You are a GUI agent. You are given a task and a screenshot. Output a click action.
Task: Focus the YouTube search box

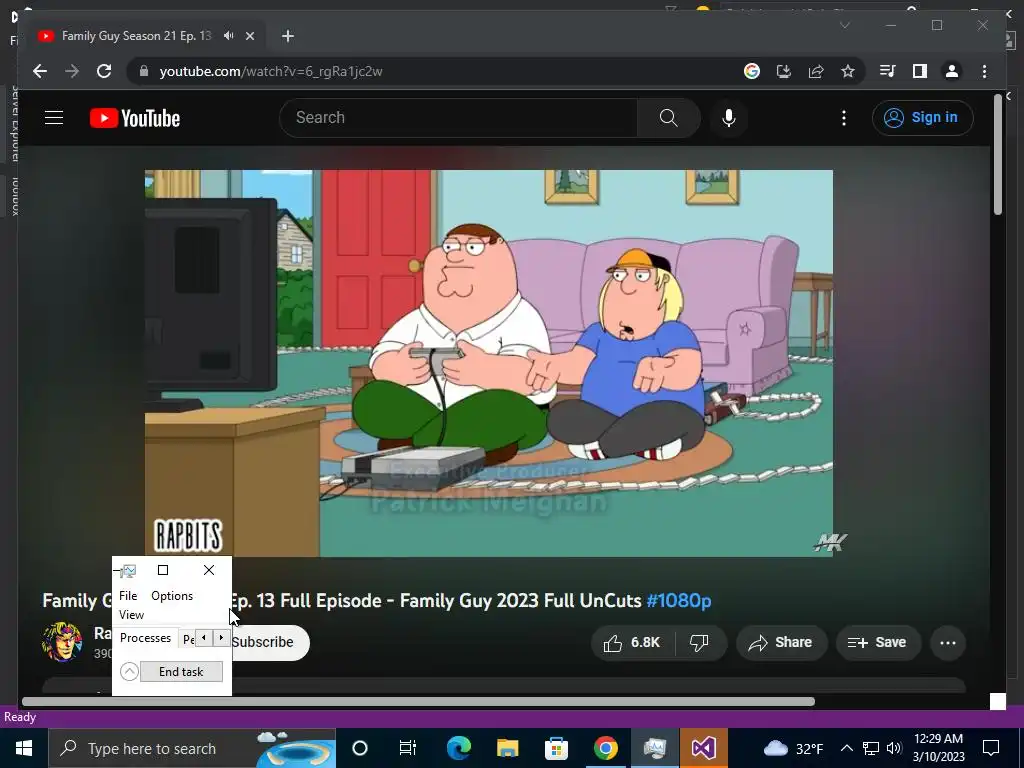[x=458, y=118]
